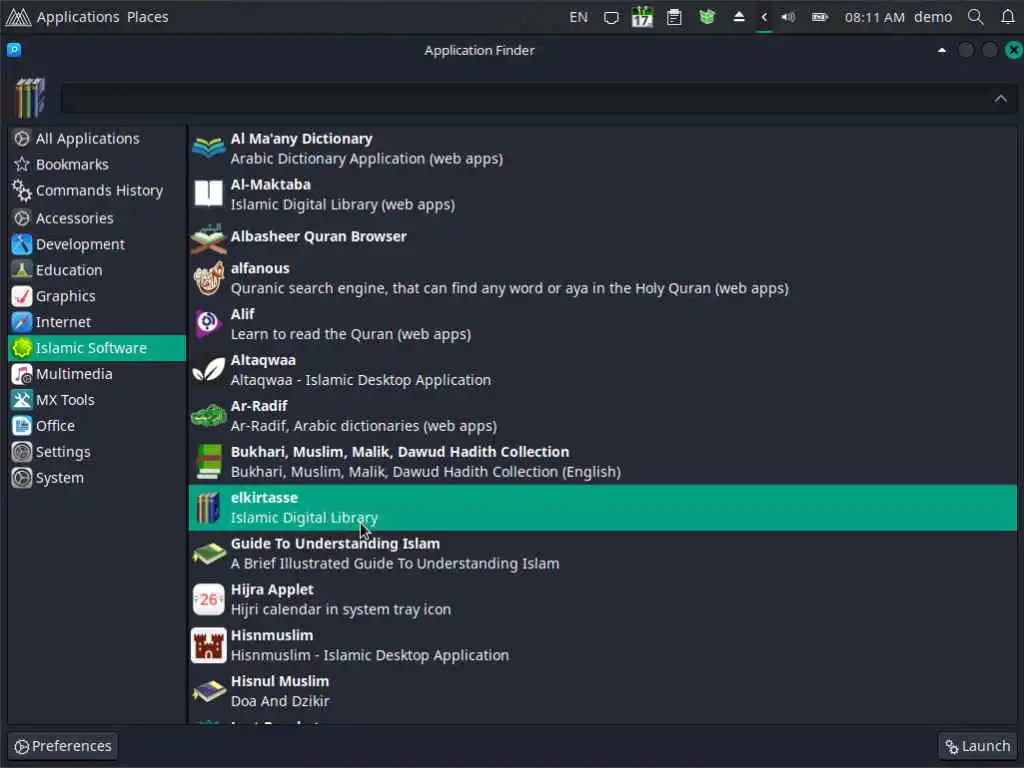Click the Al Ma'any Dictionary app icon

[208, 148]
